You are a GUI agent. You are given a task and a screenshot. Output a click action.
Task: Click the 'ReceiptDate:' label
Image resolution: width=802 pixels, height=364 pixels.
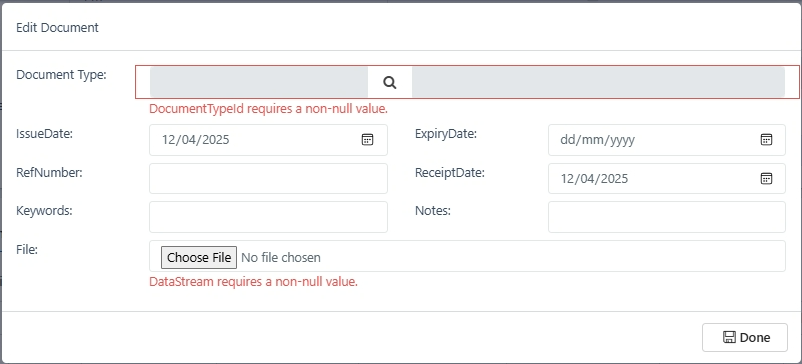(x=450, y=173)
